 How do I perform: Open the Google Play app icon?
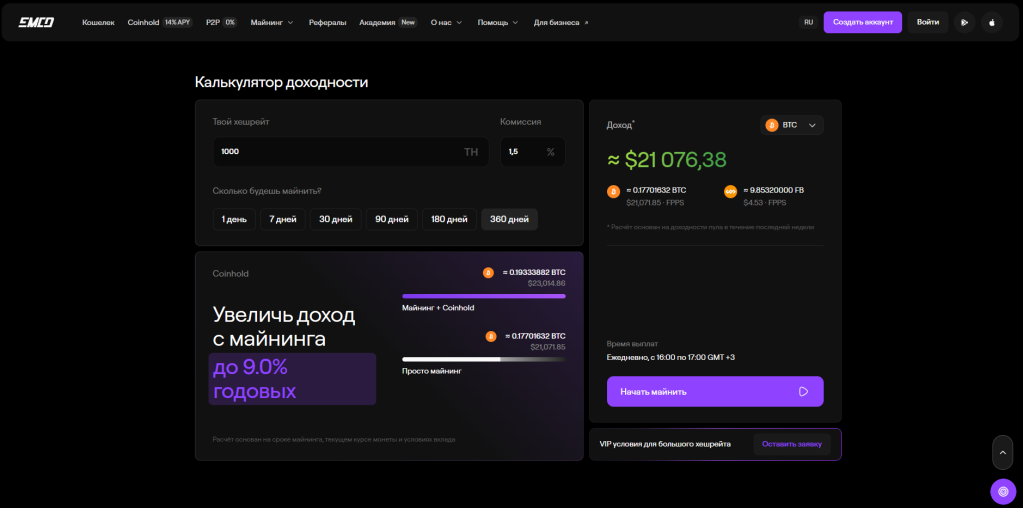(x=964, y=22)
